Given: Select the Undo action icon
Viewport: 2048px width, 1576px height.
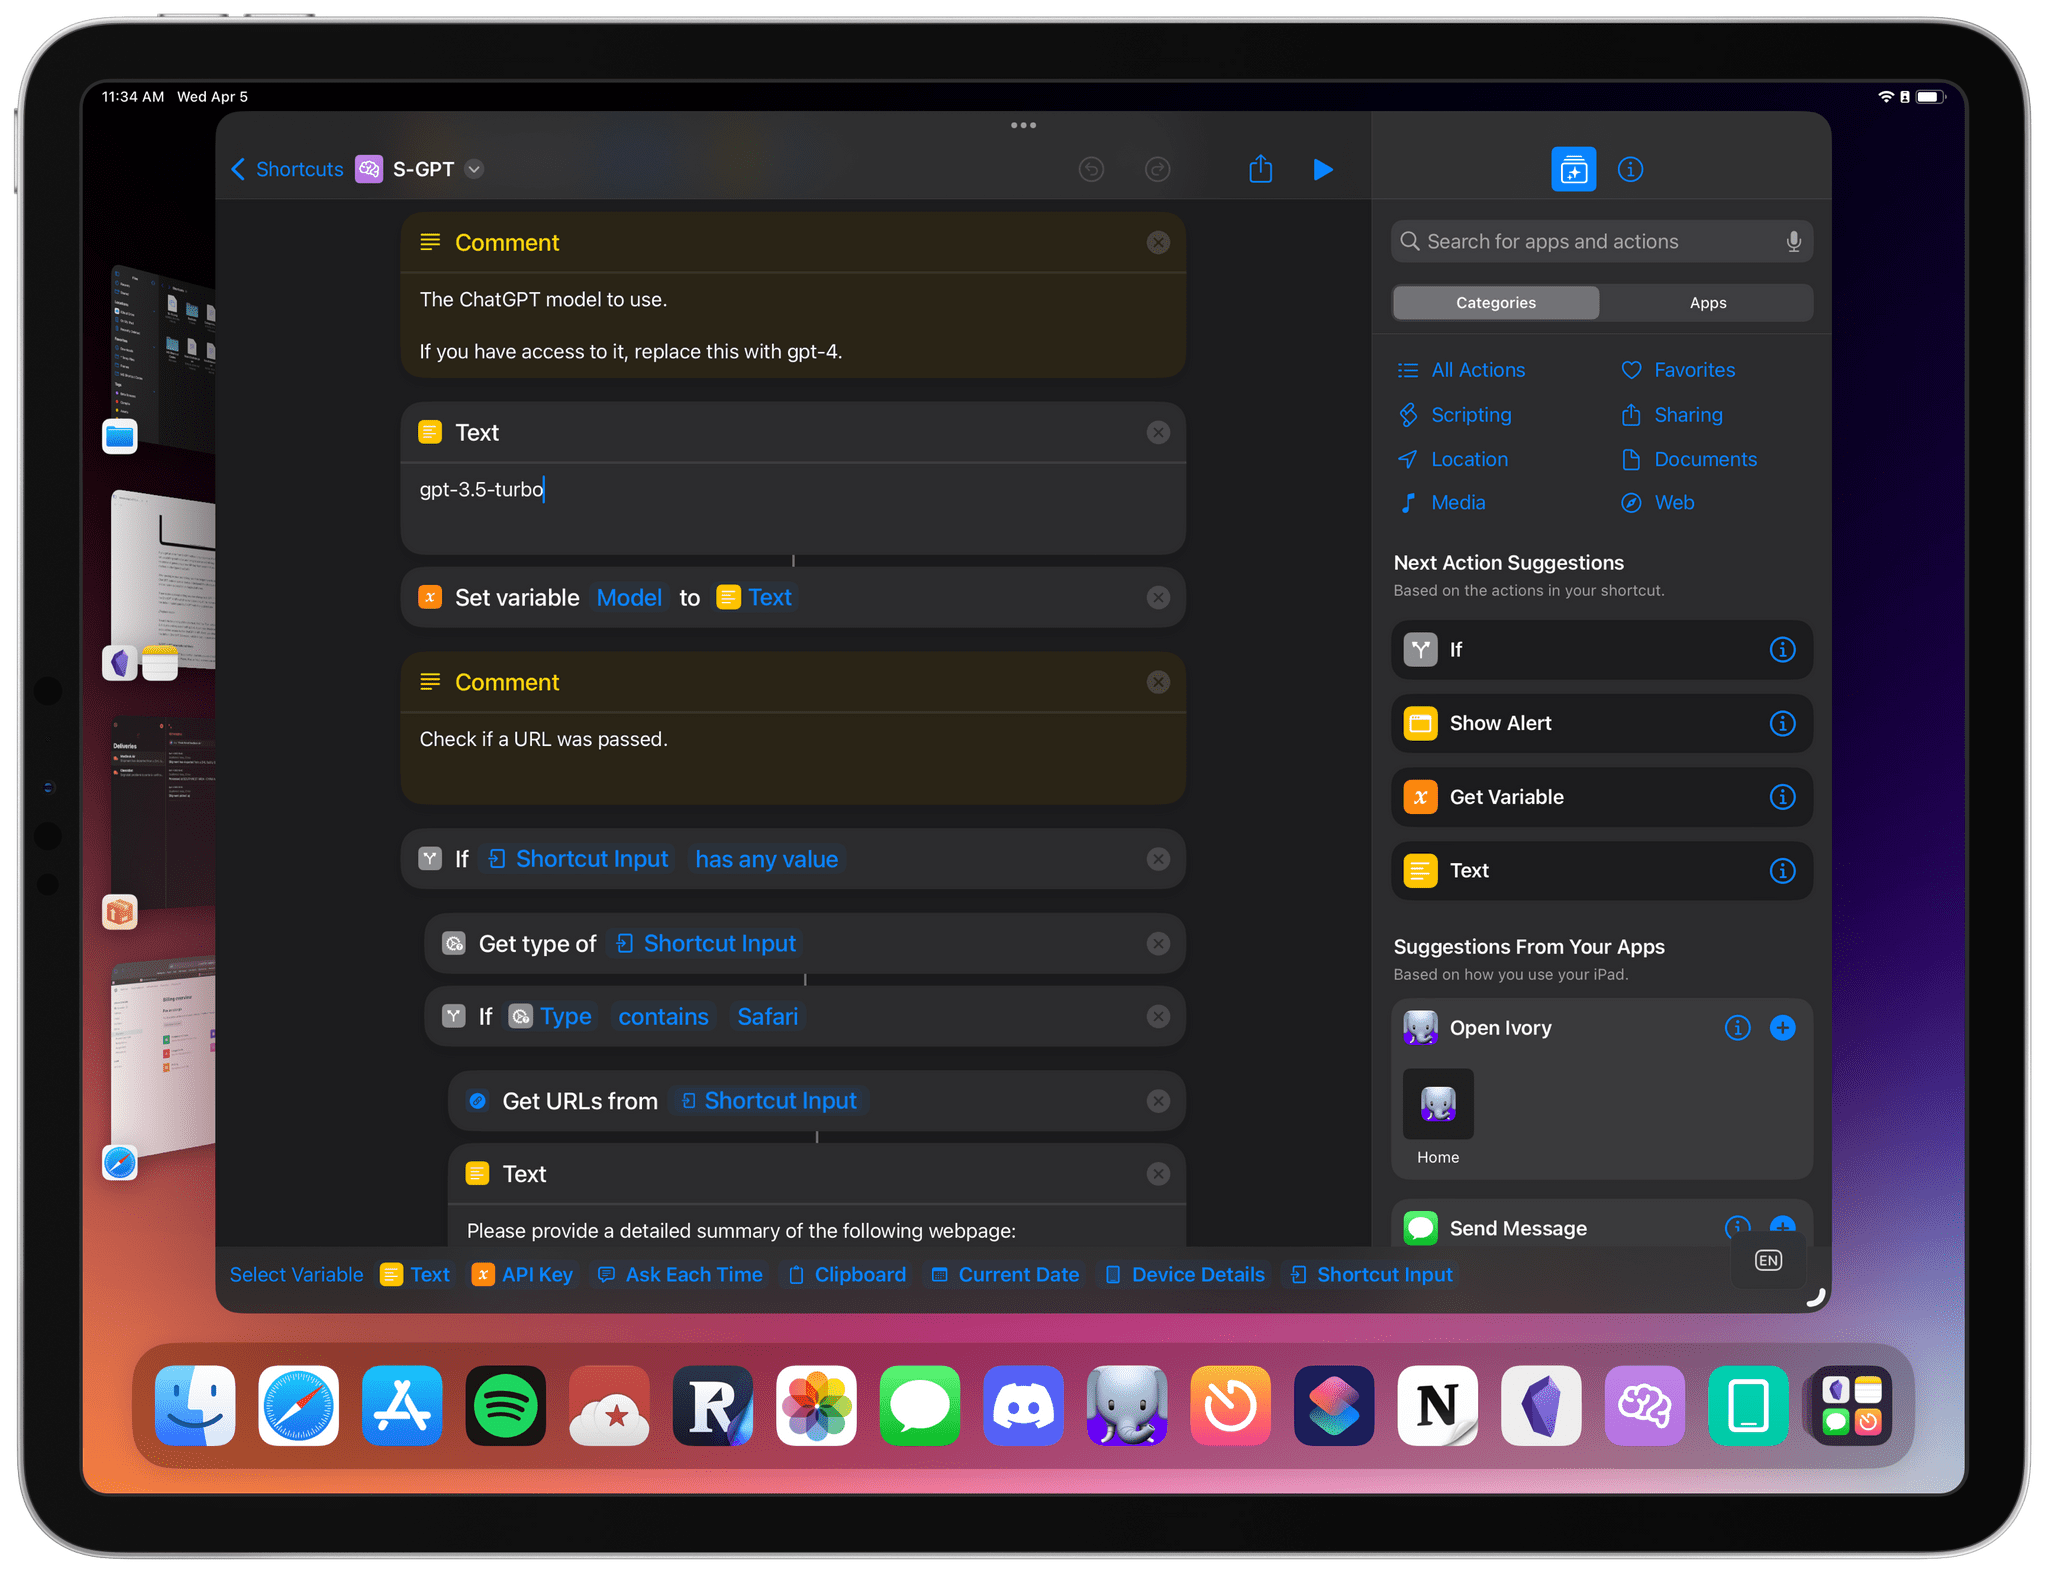Looking at the screenshot, I should tap(1094, 169).
